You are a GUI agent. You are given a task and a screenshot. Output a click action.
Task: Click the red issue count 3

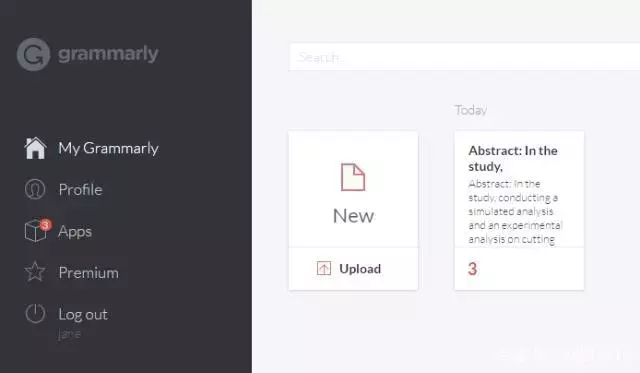(x=472, y=269)
